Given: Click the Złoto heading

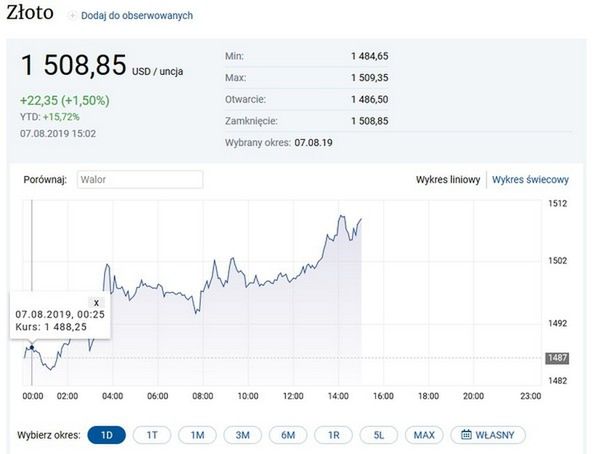Looking at the screenshot, I should 30,16.
